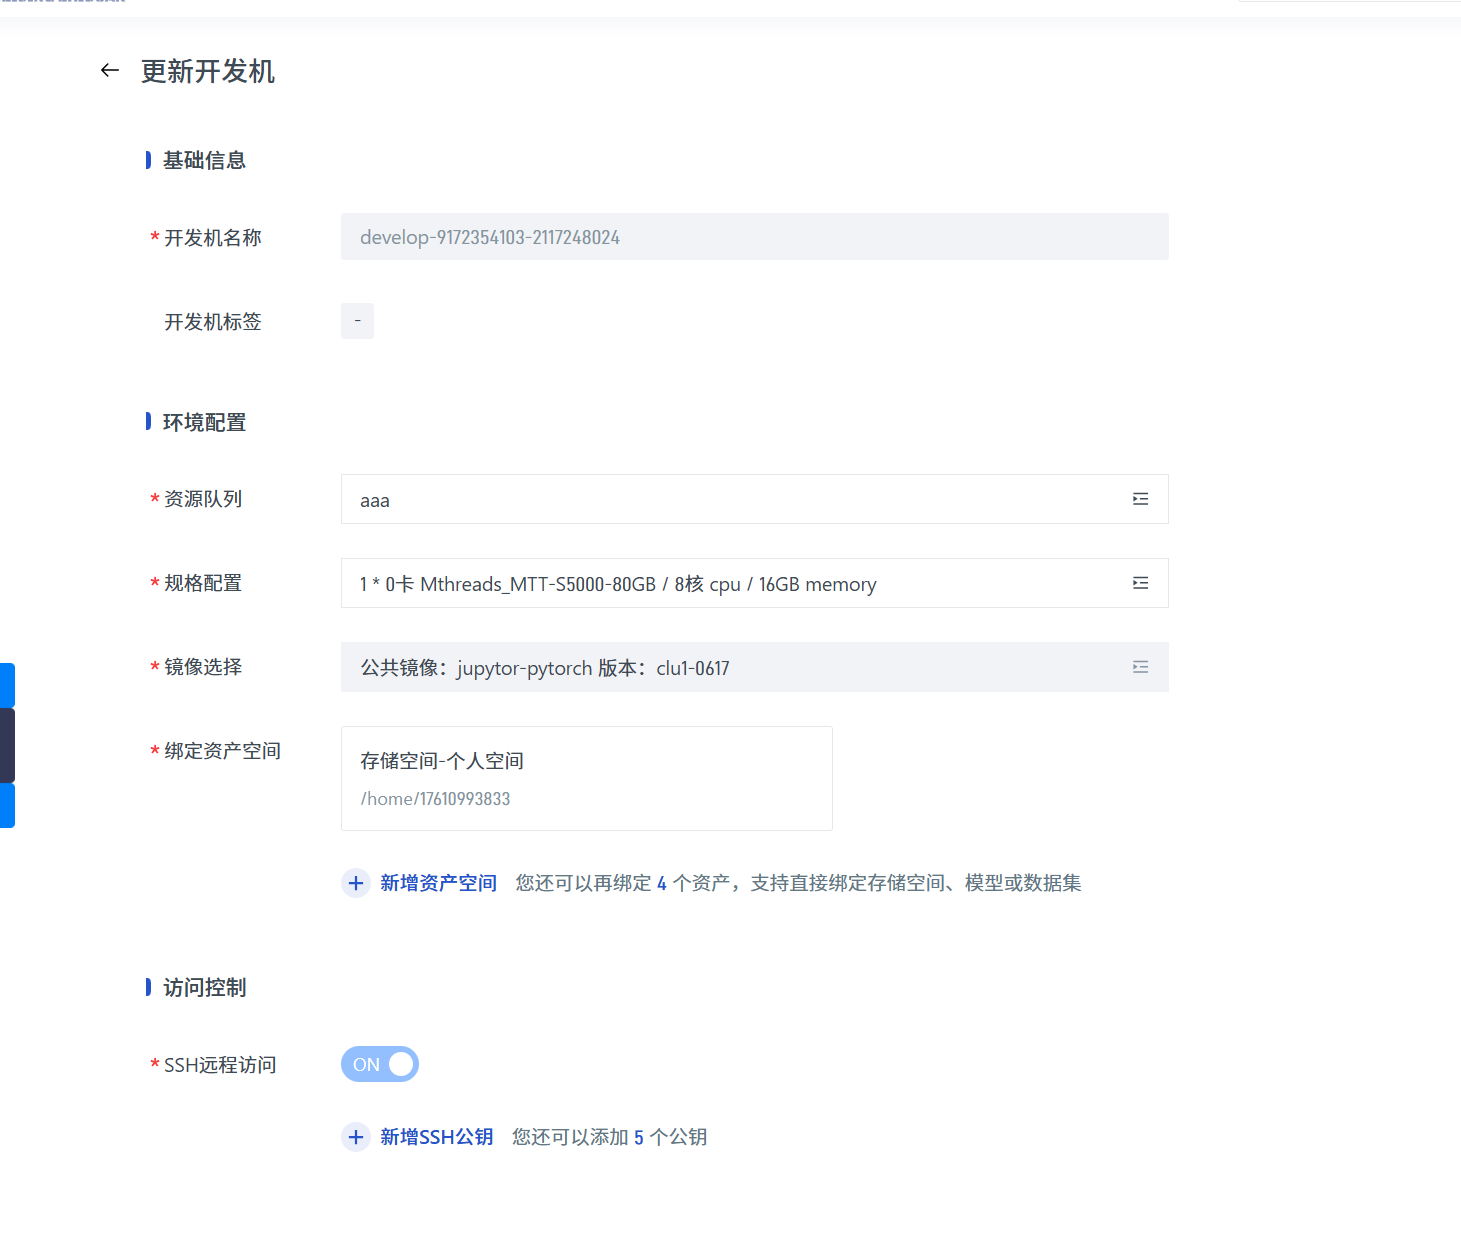Open the 镜像选择 dropdown

(754, 667)
